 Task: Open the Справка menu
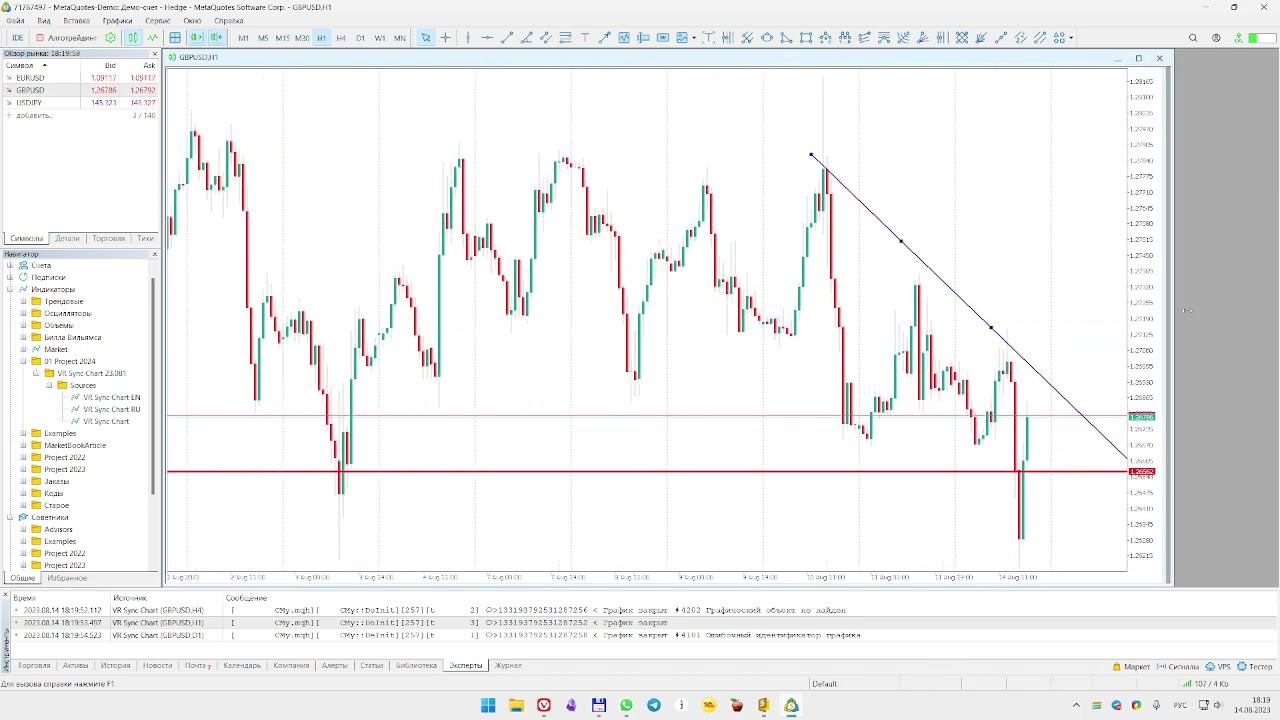[x=228, y=20]
